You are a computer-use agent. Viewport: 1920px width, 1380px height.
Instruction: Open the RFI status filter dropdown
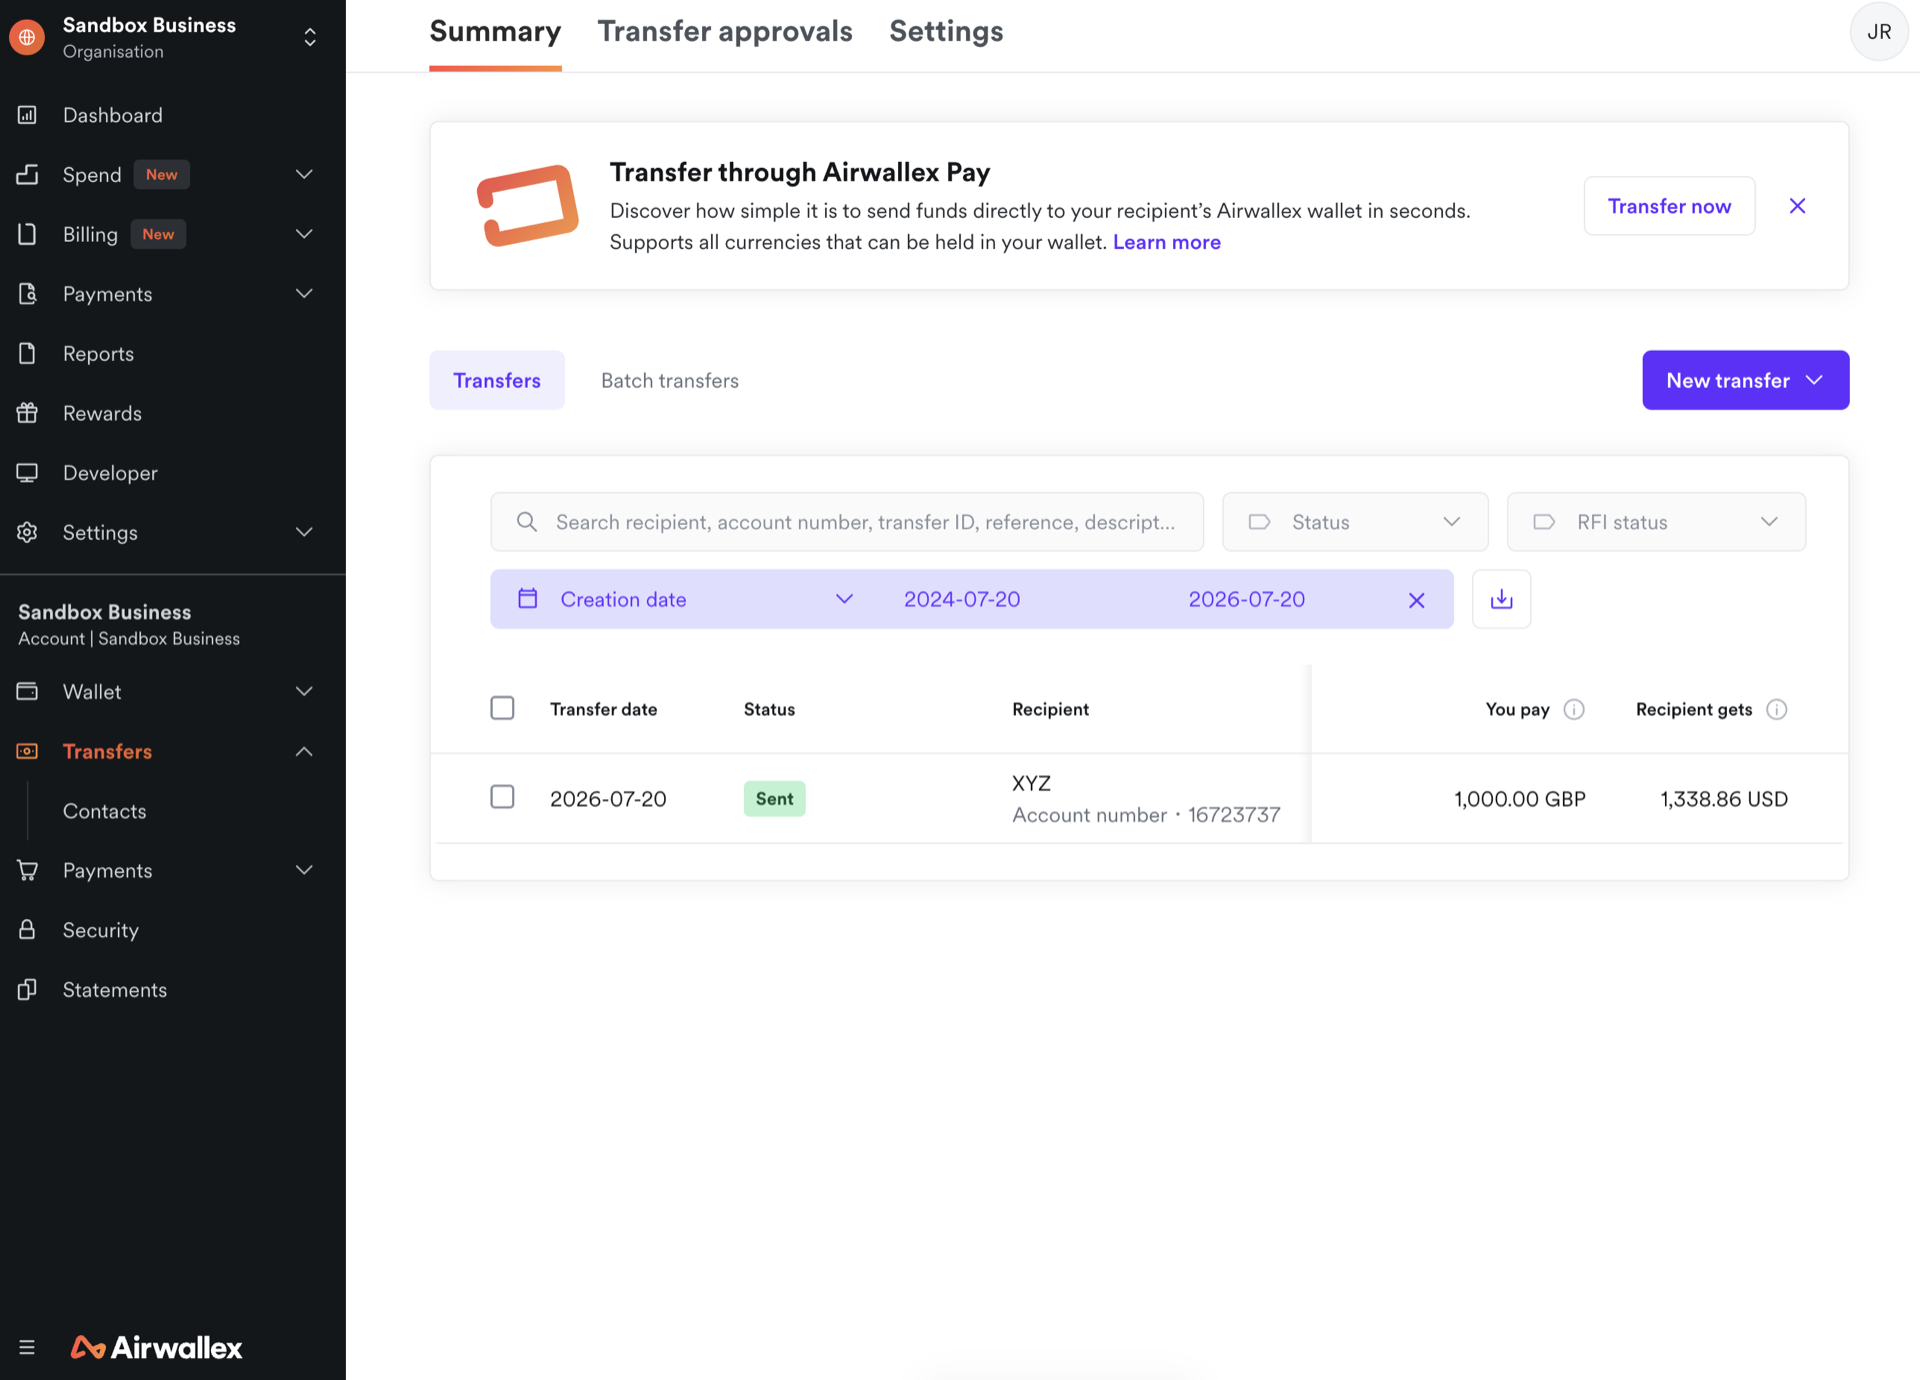(x=1656, y=522)
